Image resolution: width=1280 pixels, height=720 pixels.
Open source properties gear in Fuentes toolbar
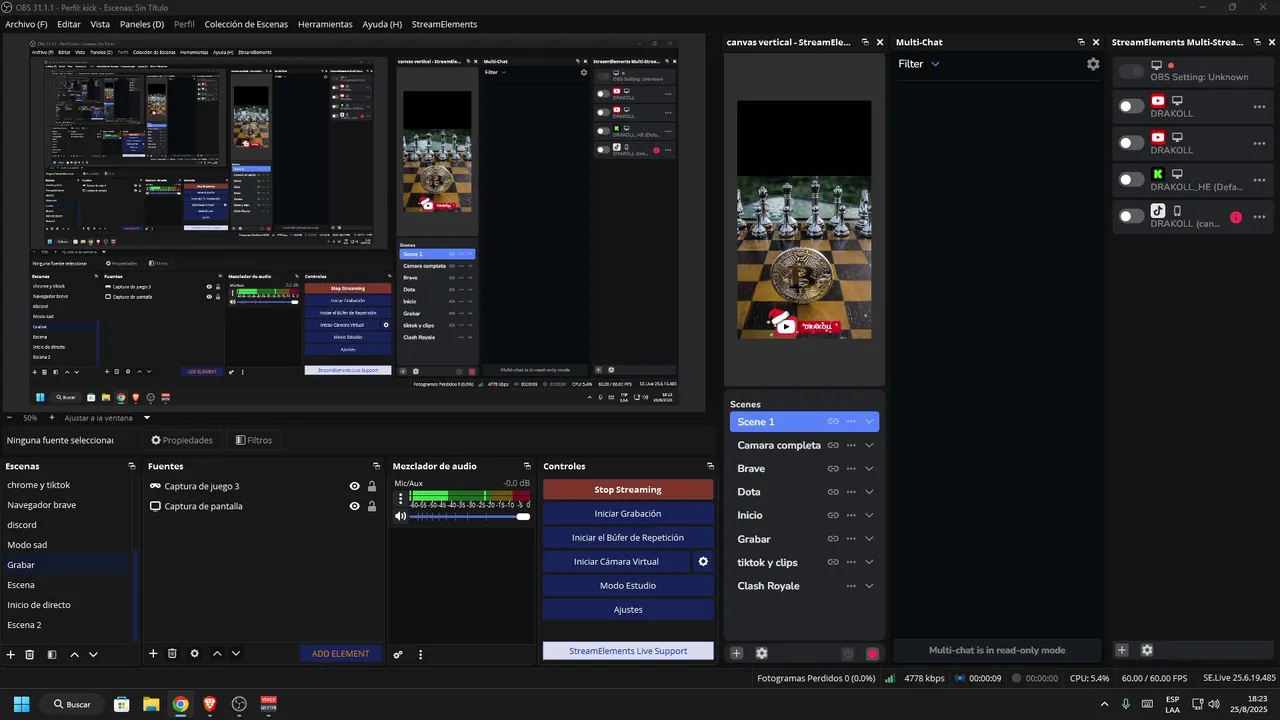click(x=195, y=653)
